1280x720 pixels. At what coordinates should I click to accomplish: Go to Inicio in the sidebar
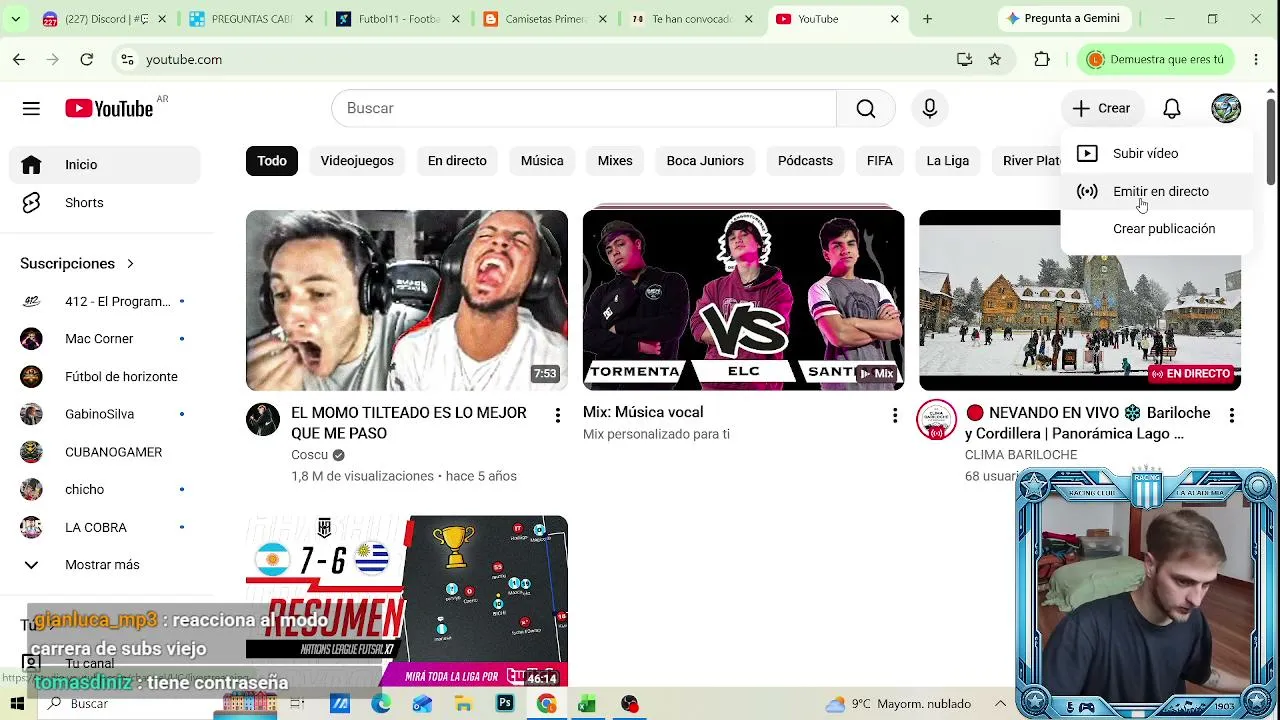[x=104, y=165]
